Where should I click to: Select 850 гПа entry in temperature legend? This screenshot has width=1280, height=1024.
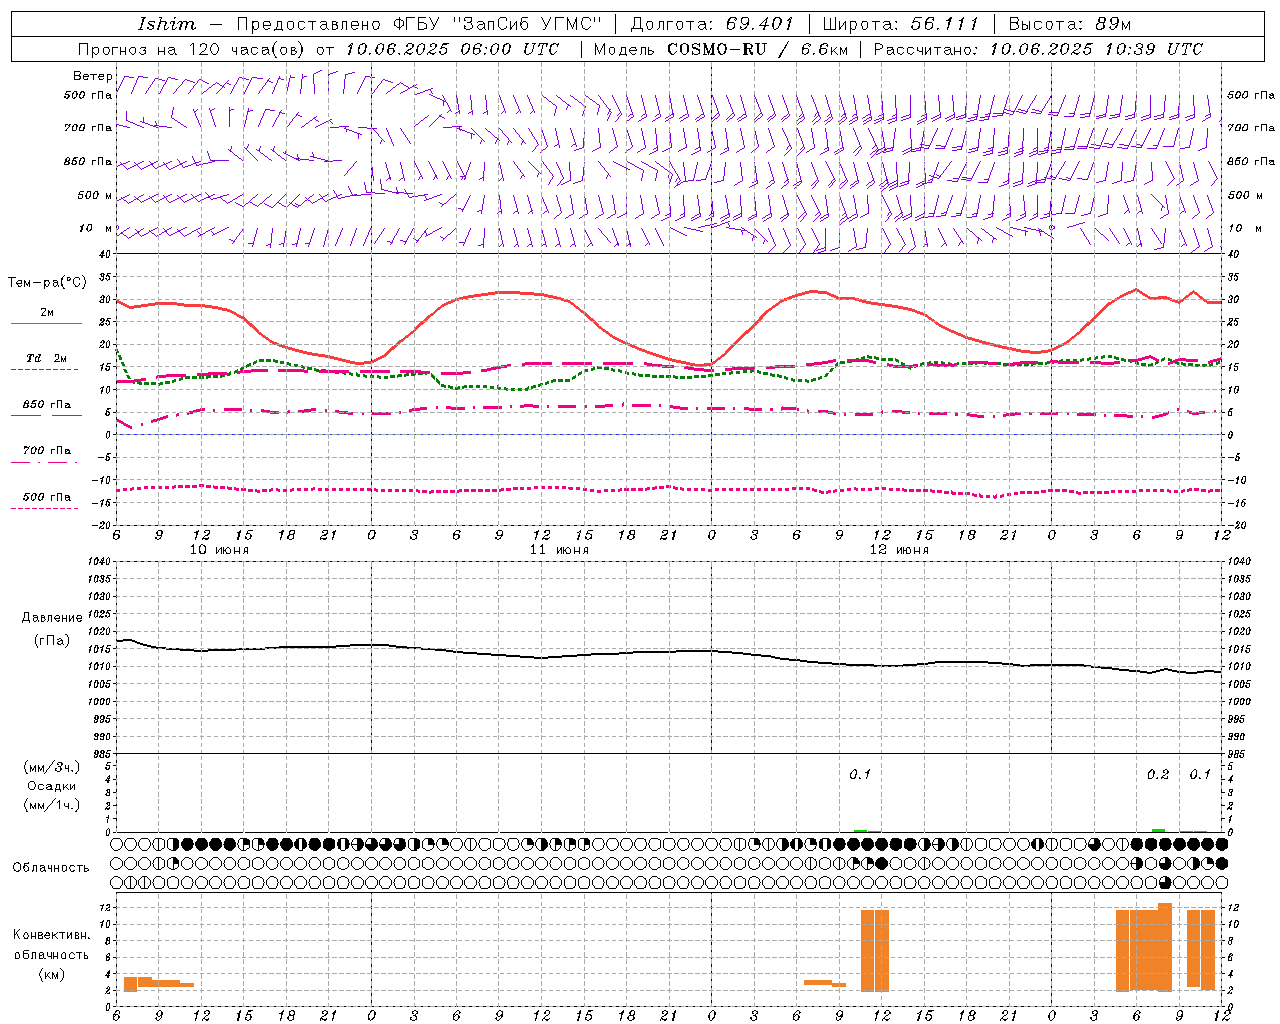(x=47, y=405)
